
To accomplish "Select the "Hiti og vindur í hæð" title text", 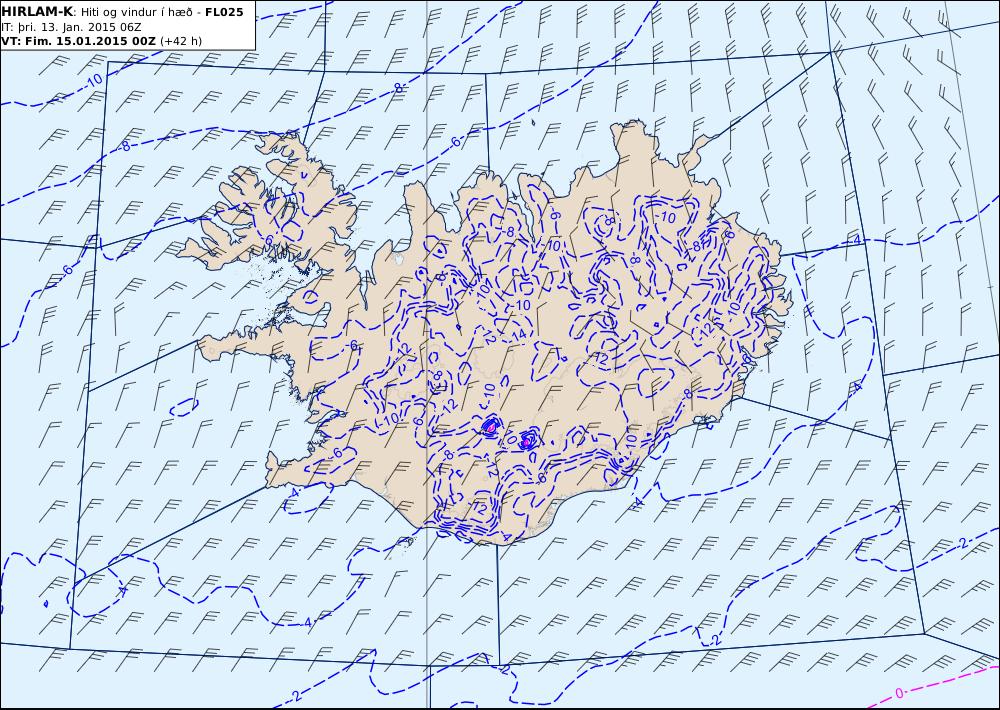I will coord(136,13).
